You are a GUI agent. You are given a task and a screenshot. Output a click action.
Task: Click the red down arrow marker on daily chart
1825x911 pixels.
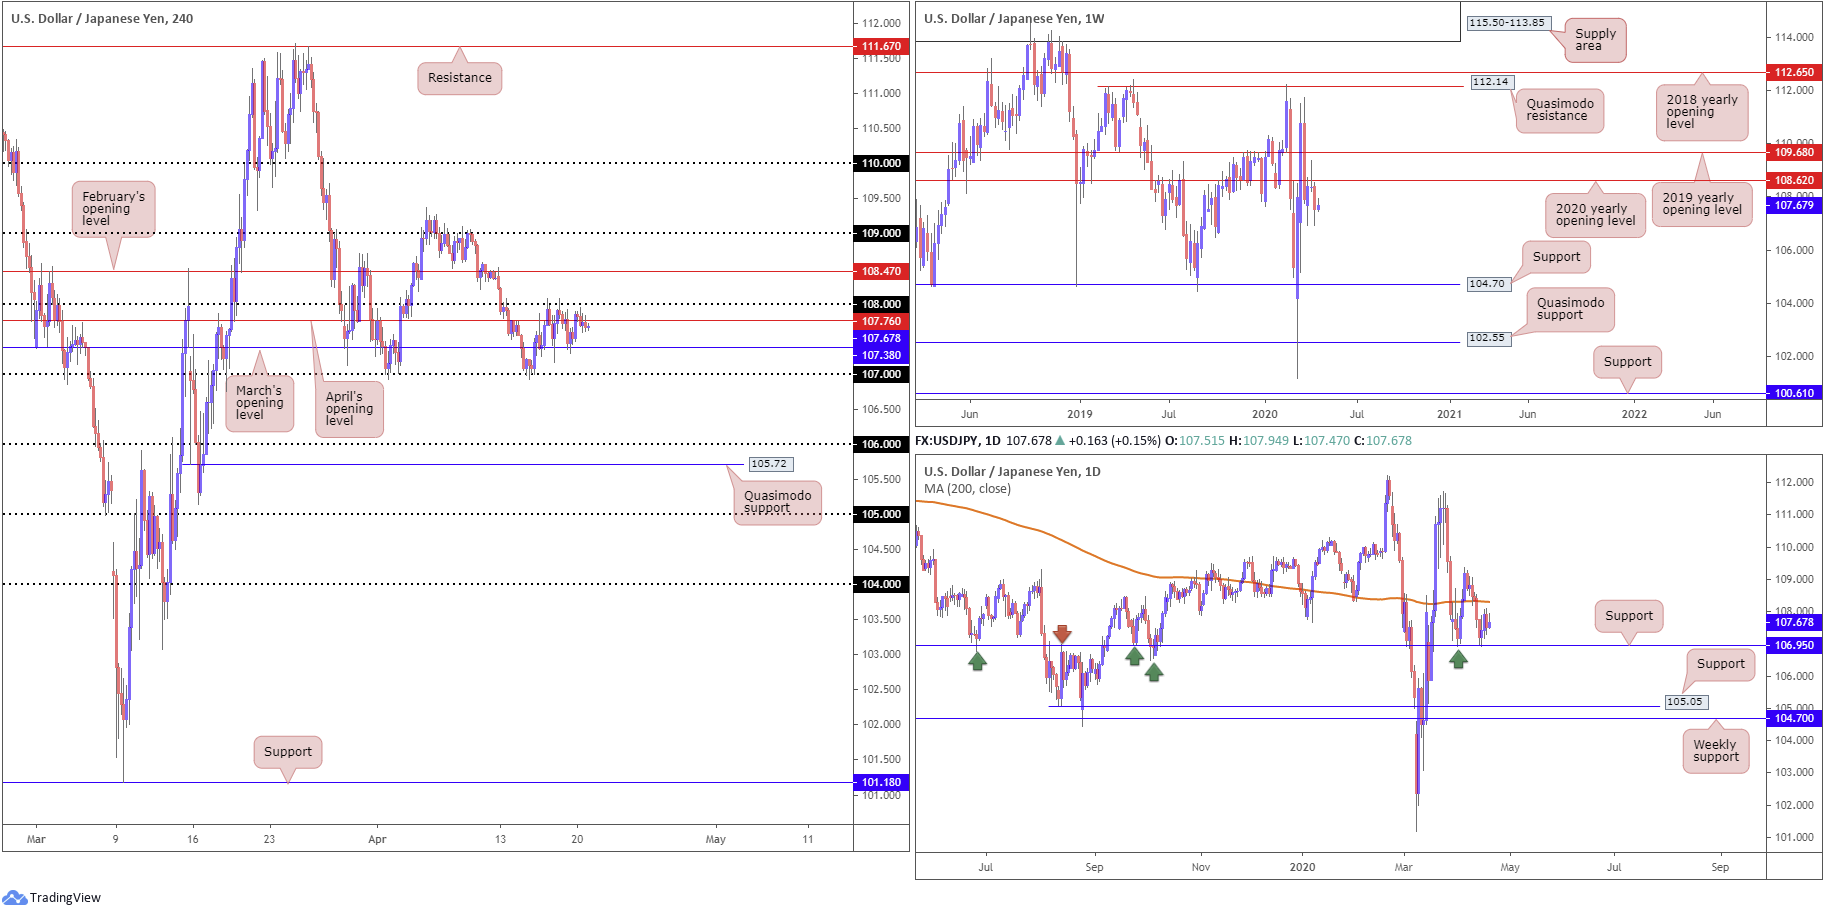[1062, 634]
